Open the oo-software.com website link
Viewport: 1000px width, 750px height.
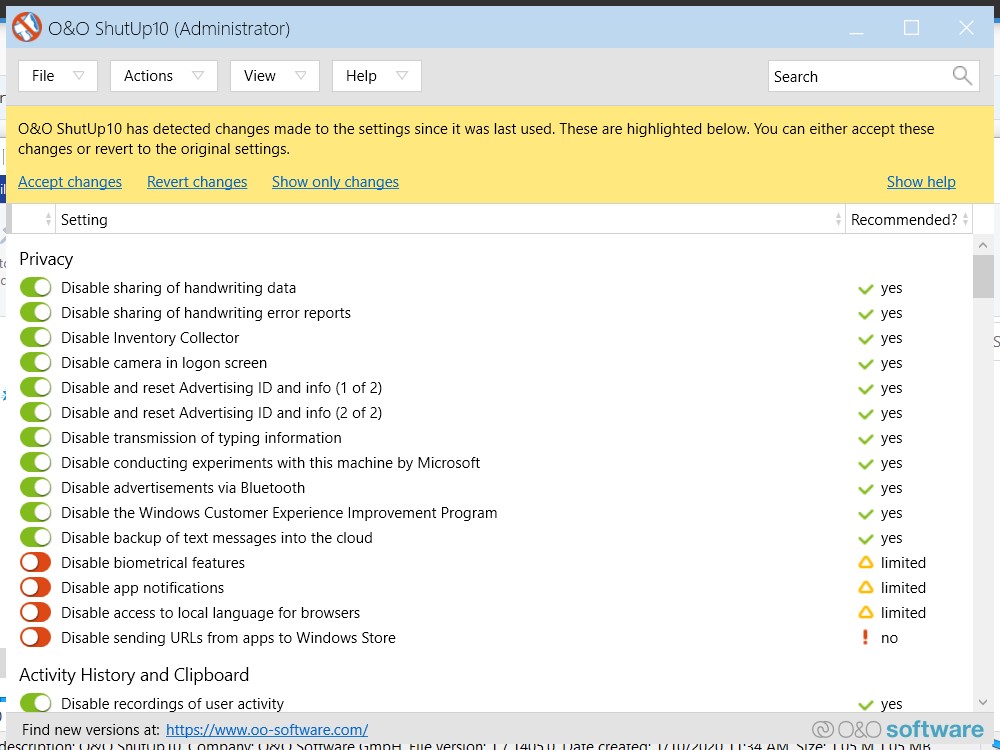267,730
